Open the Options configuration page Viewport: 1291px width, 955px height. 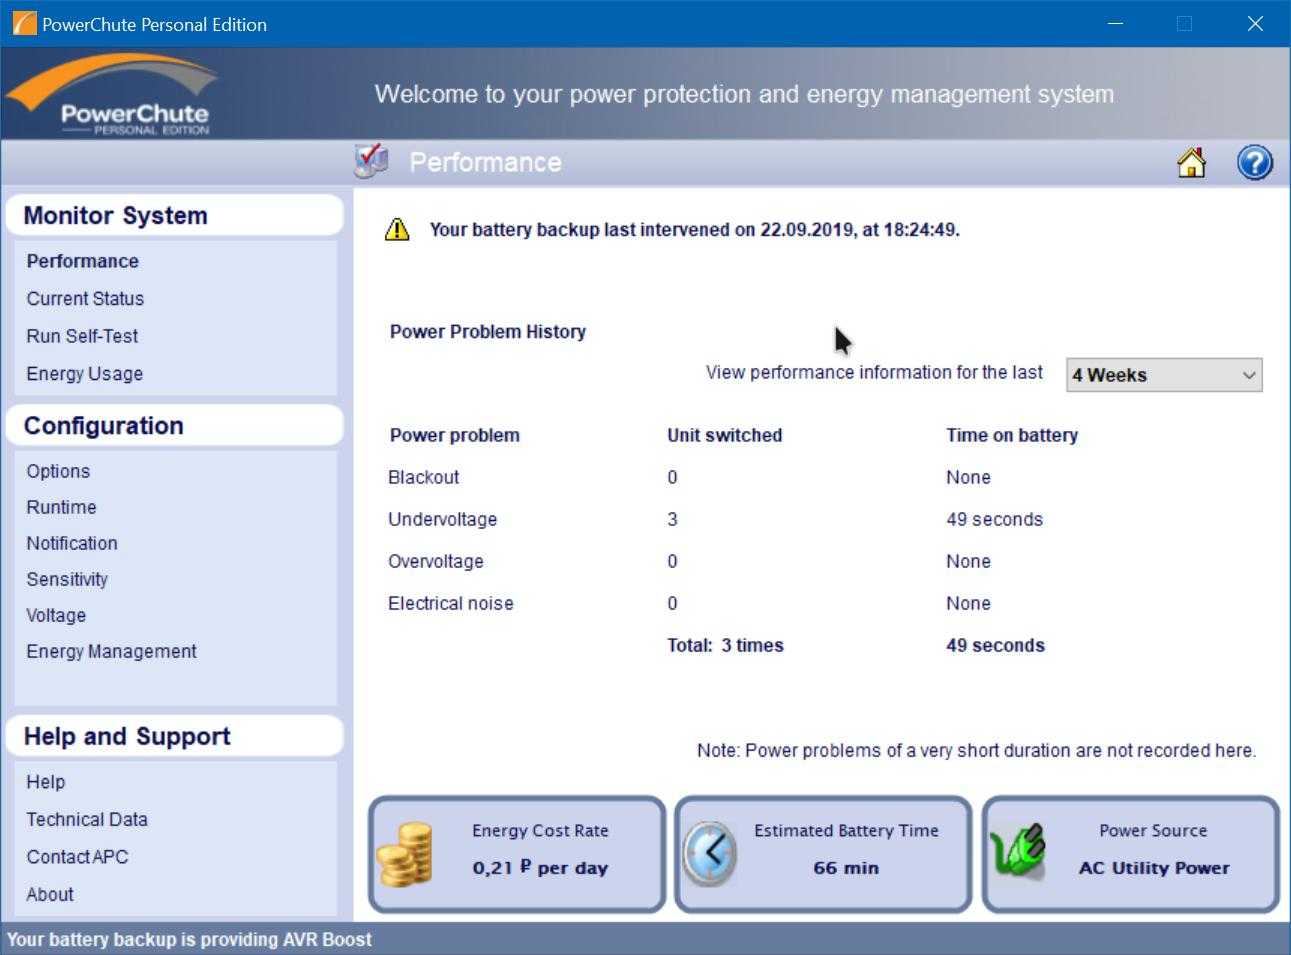(x=58, y=471)
